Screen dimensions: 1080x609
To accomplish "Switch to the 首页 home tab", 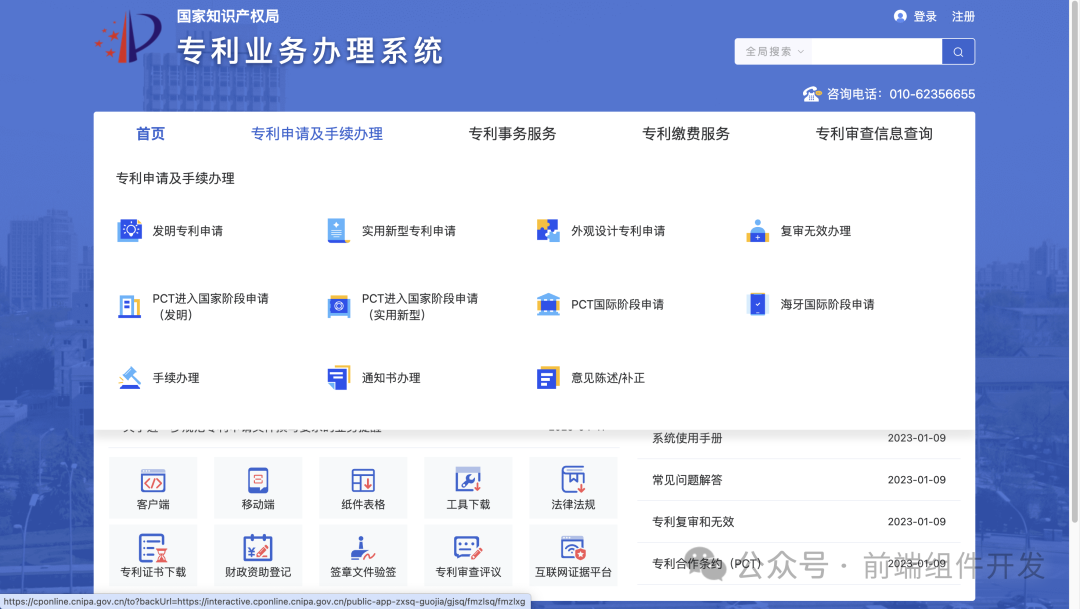I will pyautogui.click(x=149, y=133).
